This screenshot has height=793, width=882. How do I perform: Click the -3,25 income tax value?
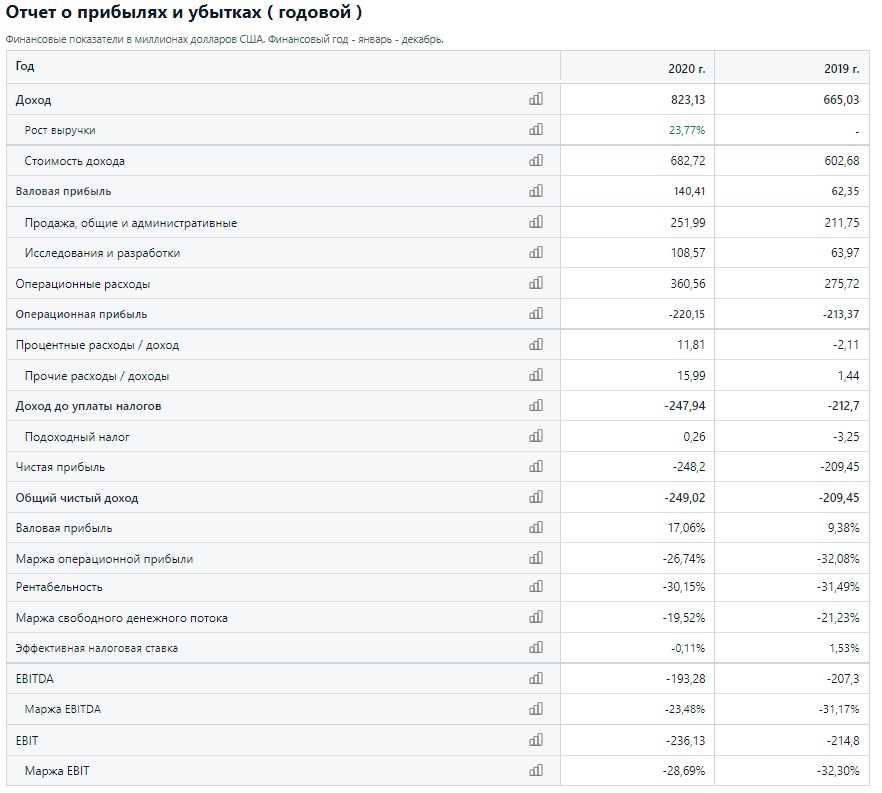pos(846,436)
